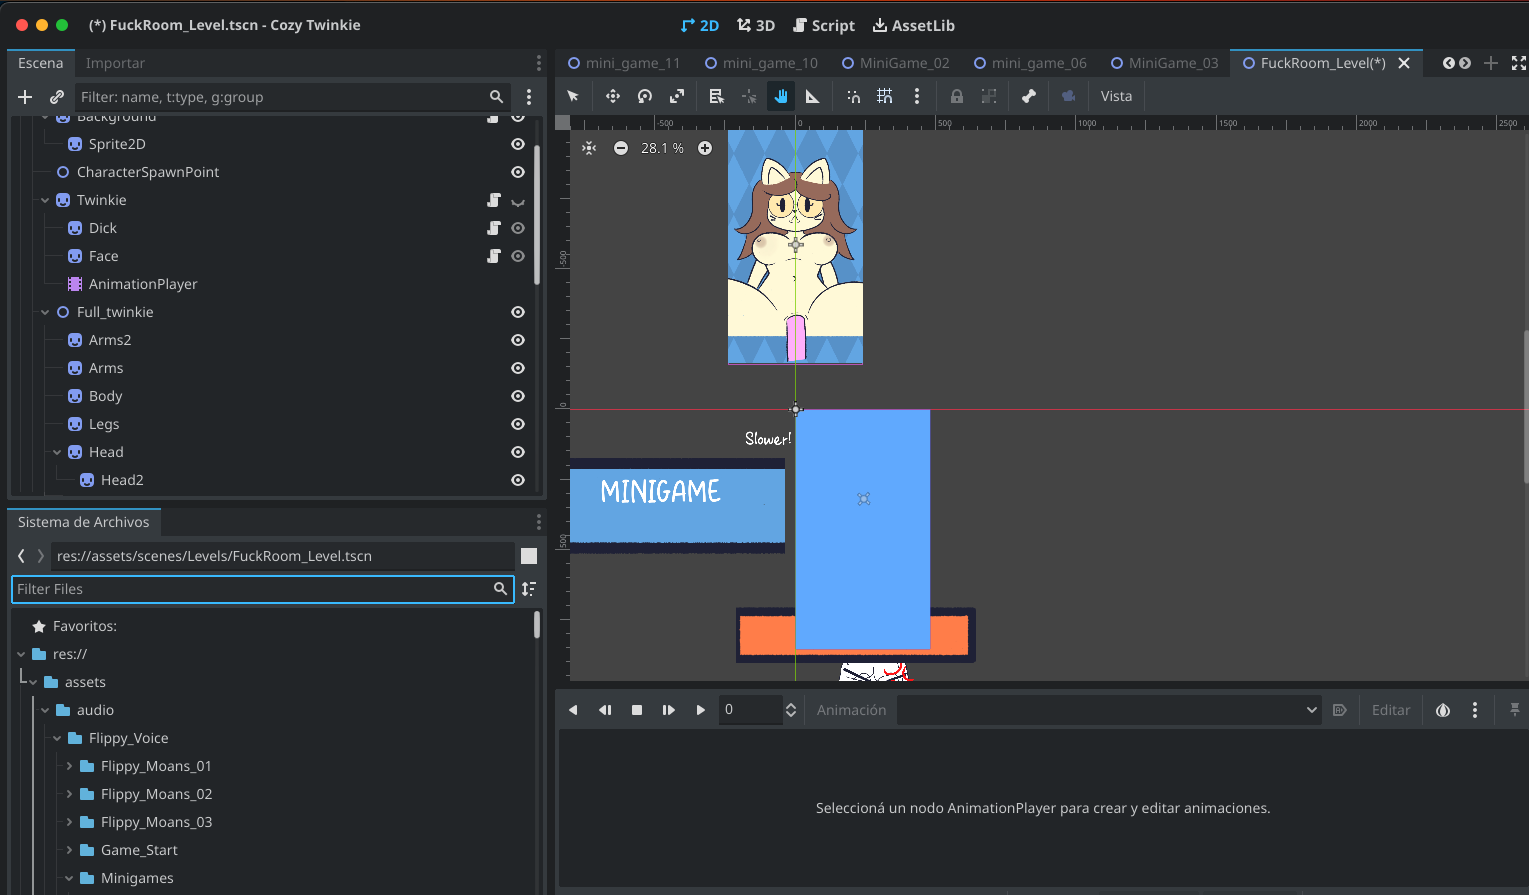Screen dimensions: 1529x895
Task: Switch to the Importar tab
Action: point(115,63)
